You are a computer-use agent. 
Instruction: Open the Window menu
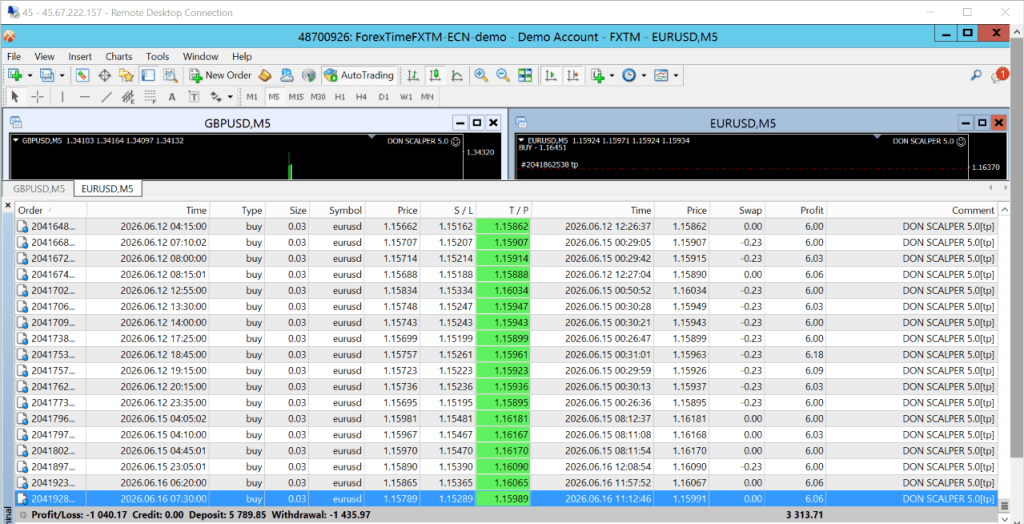[200, 56]
